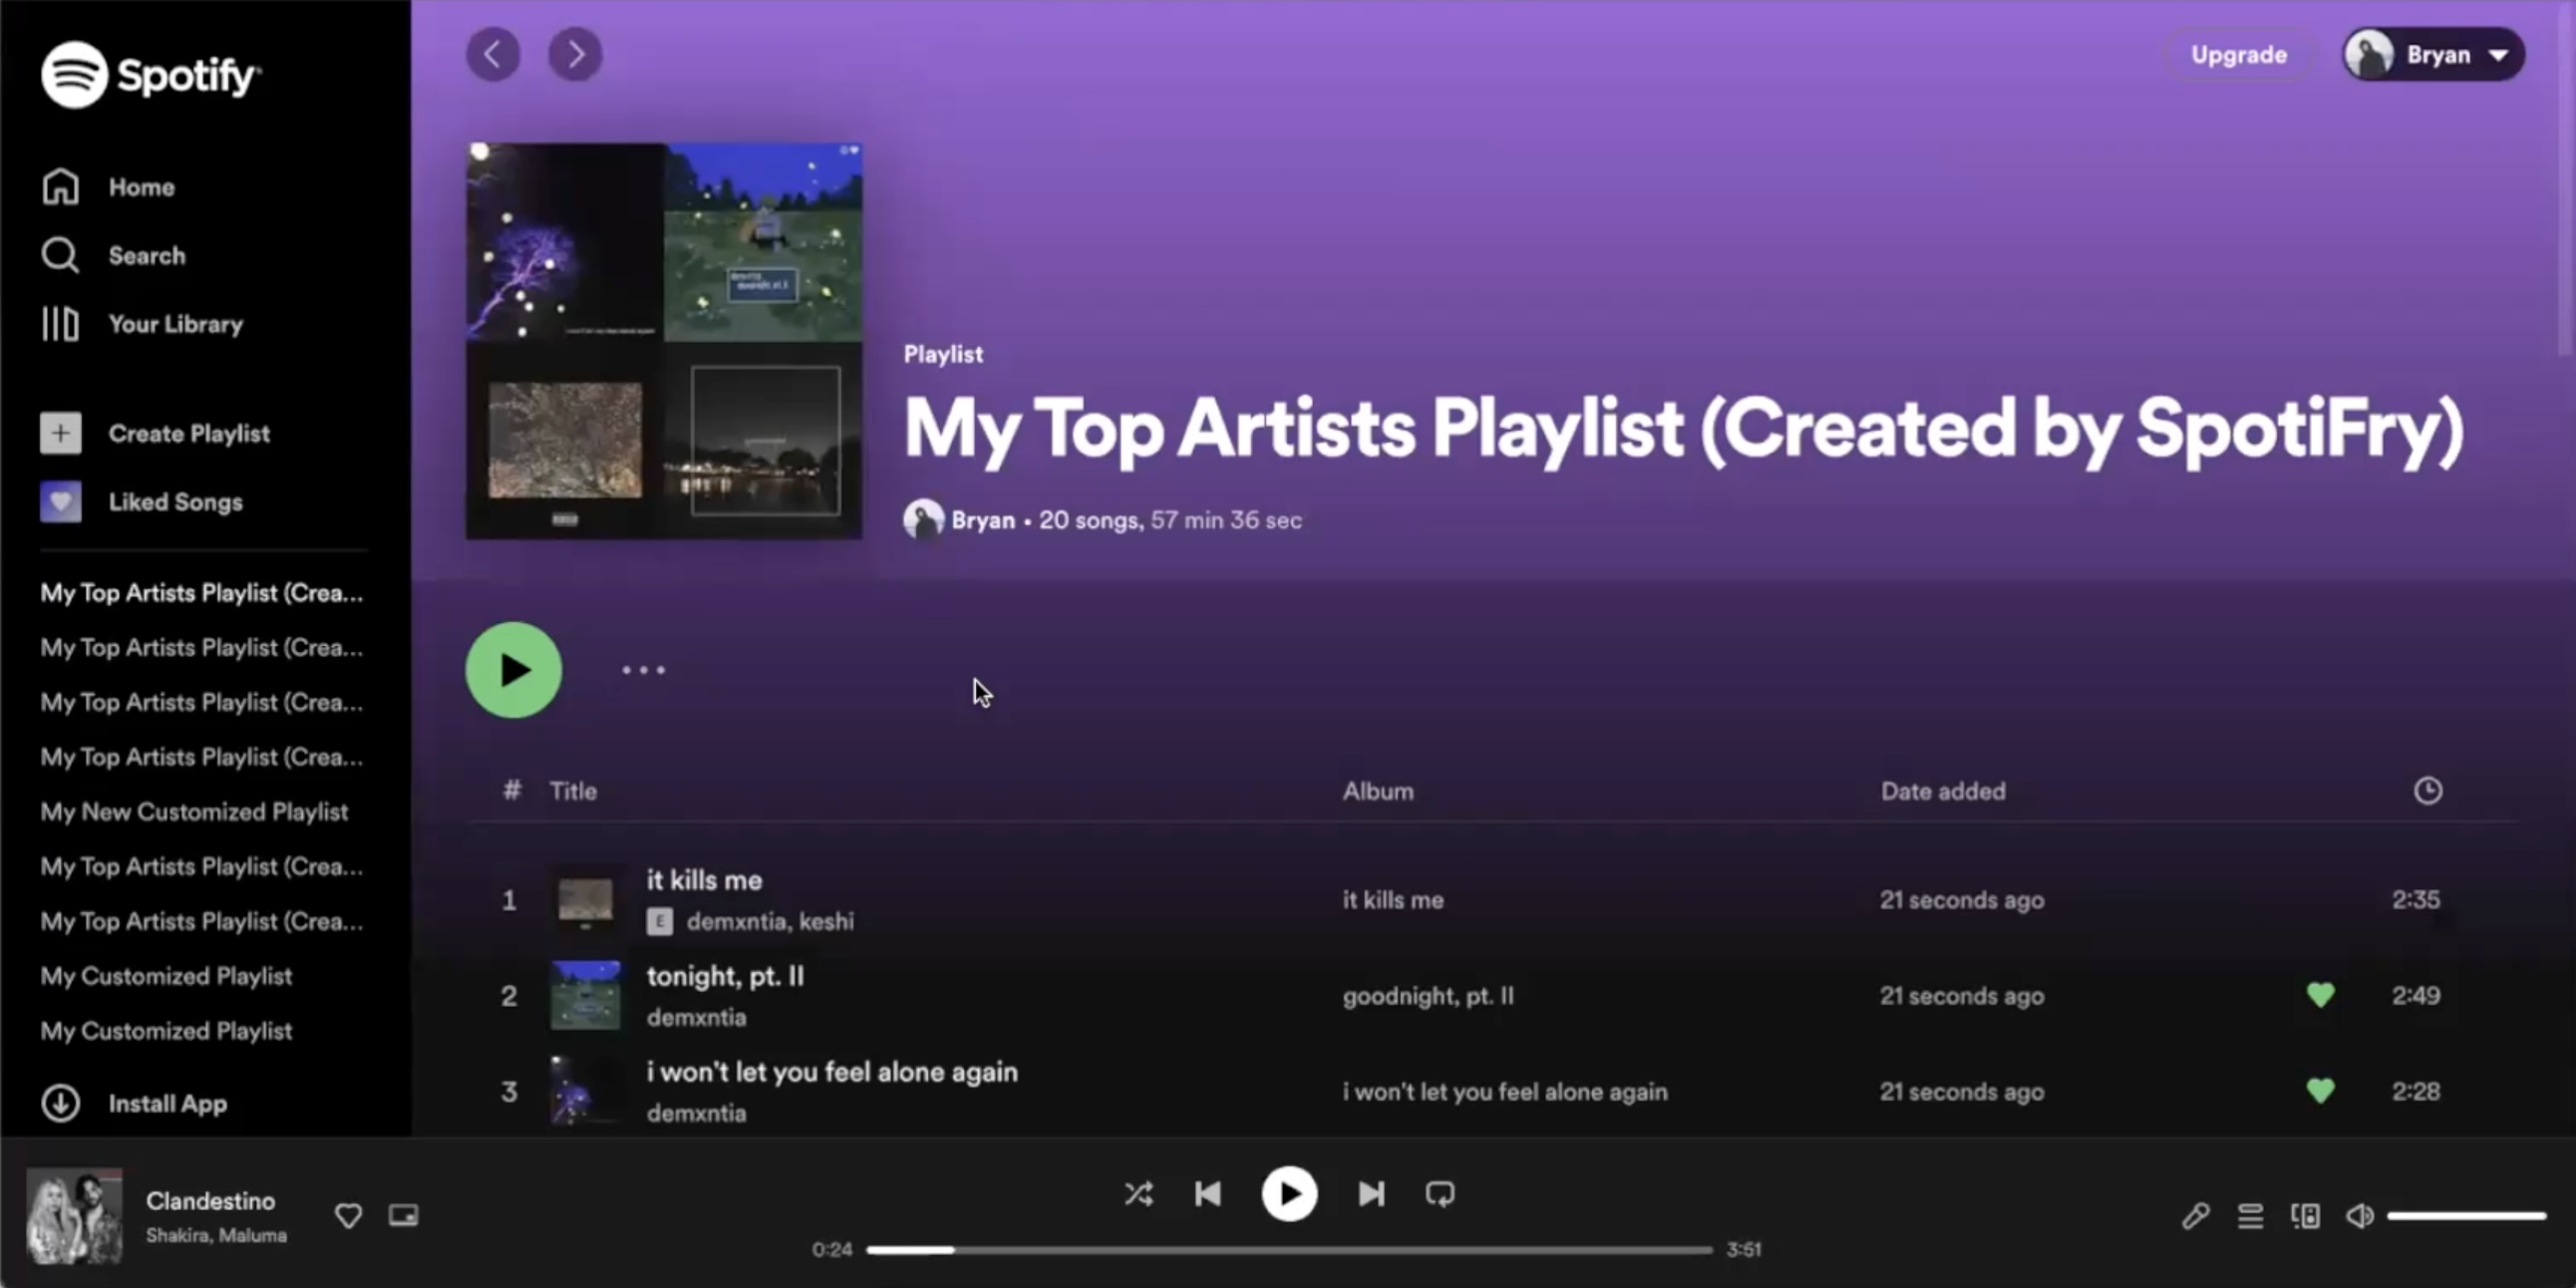The width and height of the screenshot is (2576, 1288).
Task: Open the play Queue
Action: (2250, 1215)
